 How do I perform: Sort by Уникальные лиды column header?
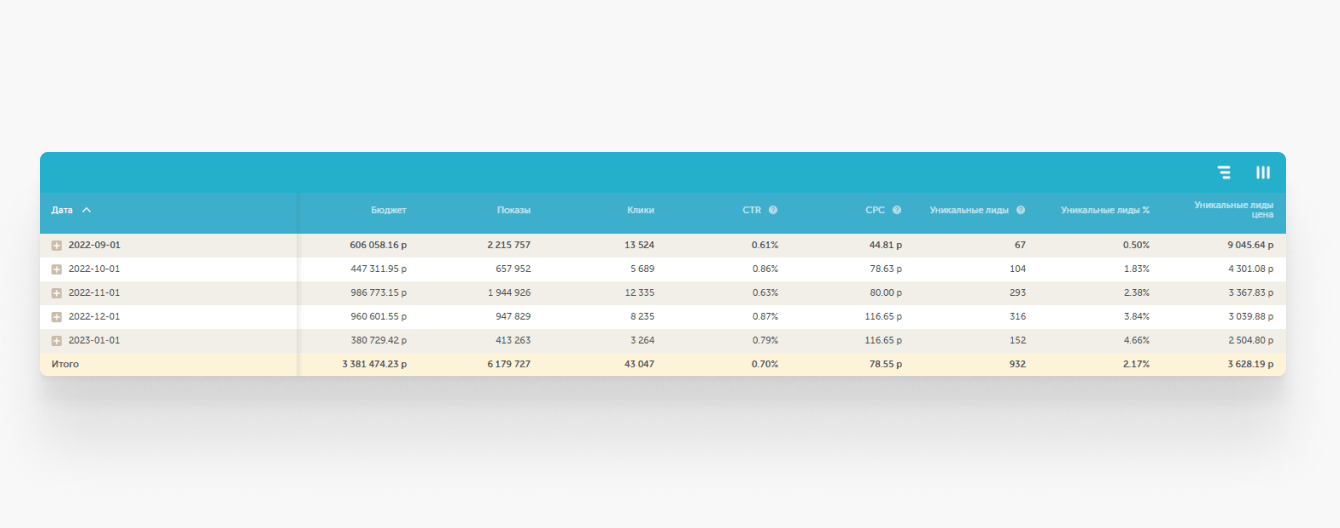970,210
